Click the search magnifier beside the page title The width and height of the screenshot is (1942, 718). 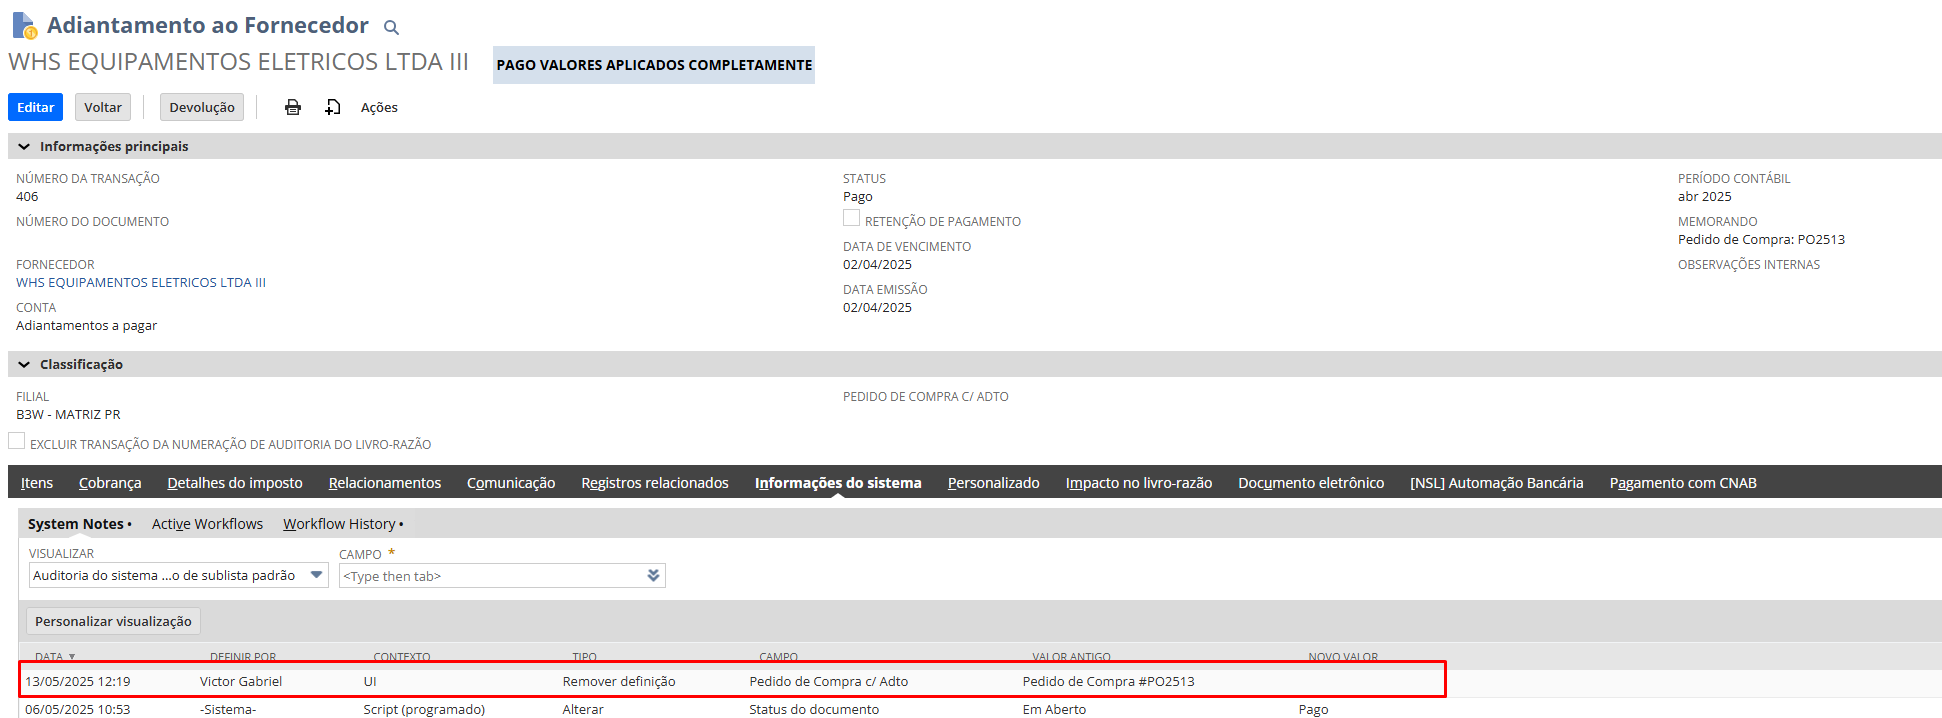tap(391, 28)
